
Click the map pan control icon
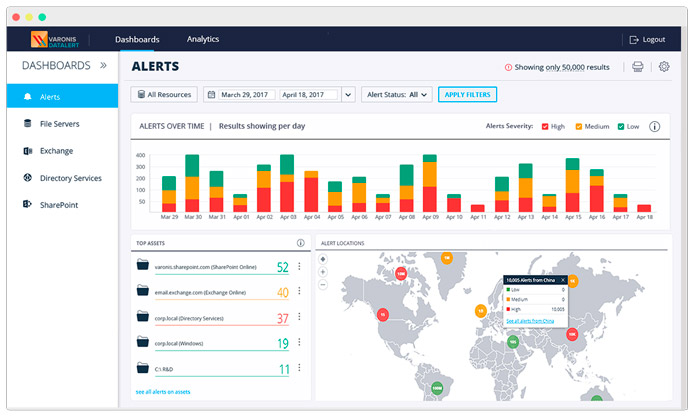[x=323, y=259]
